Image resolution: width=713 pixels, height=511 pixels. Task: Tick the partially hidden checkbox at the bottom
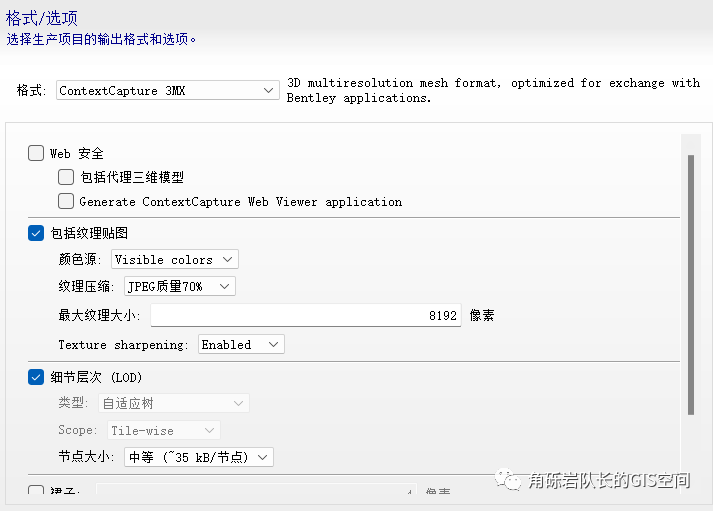tap(36, 492)
